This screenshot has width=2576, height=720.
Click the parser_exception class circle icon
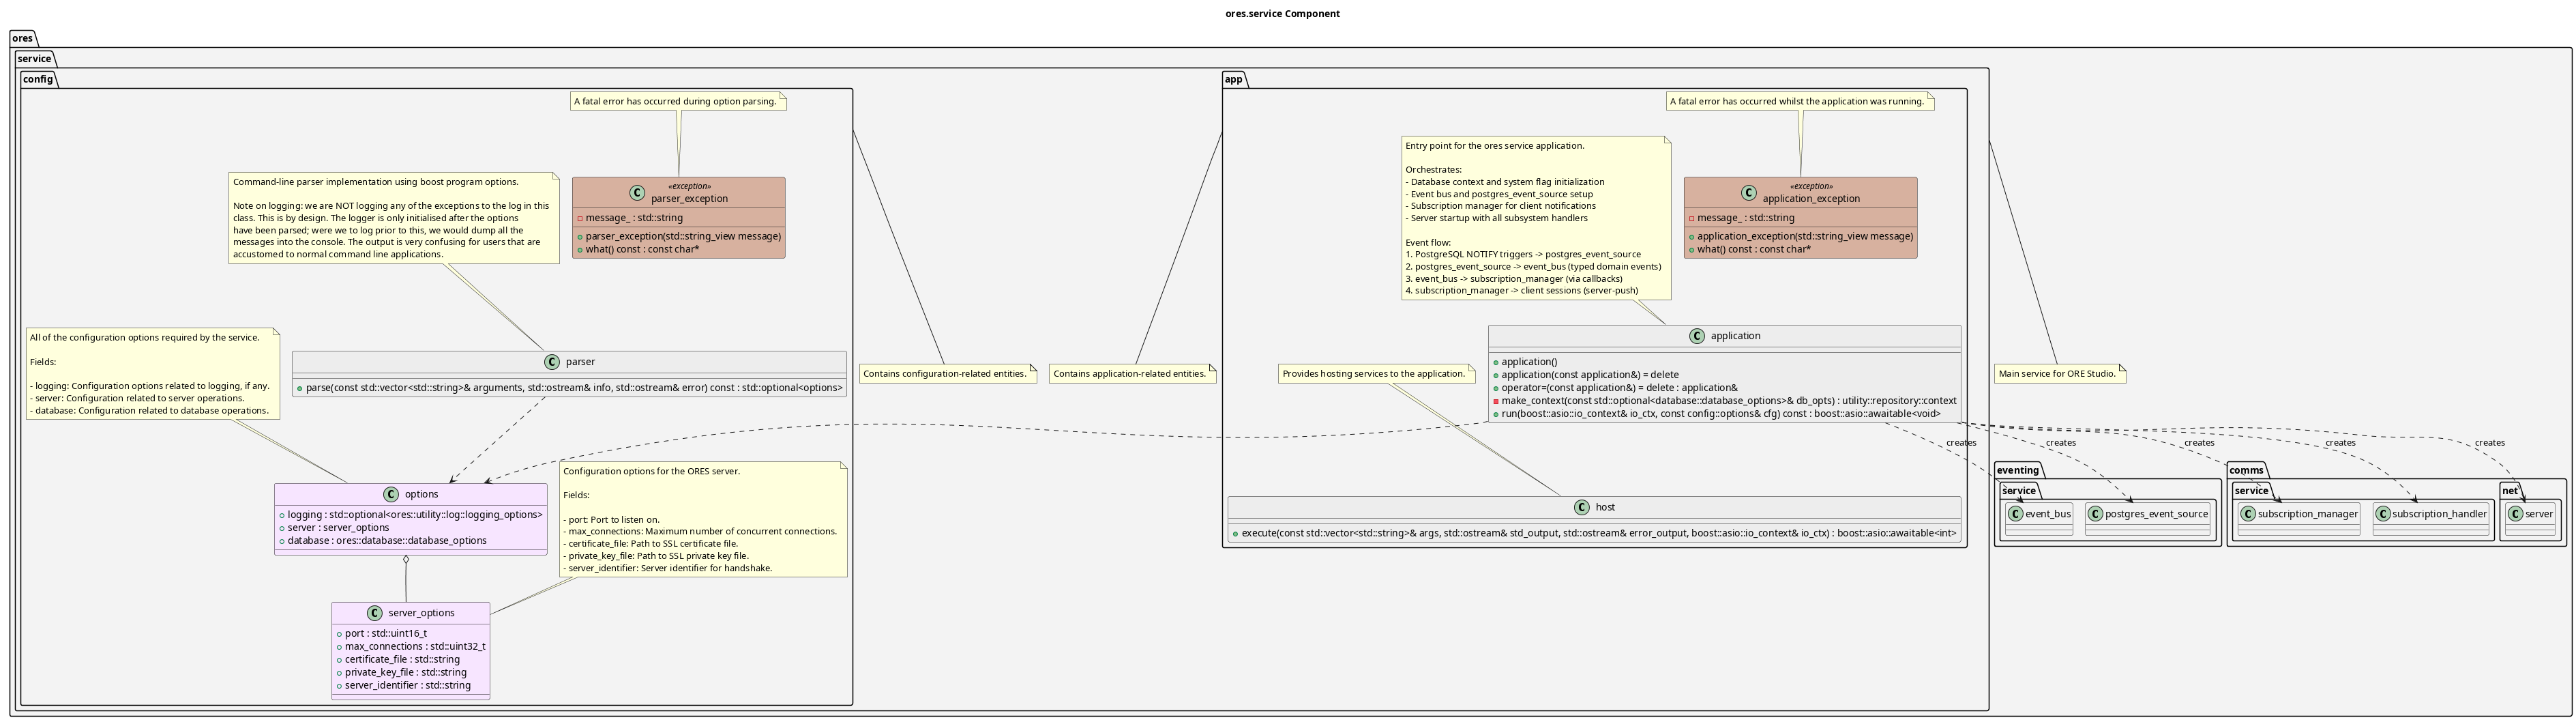click(637, 193)
